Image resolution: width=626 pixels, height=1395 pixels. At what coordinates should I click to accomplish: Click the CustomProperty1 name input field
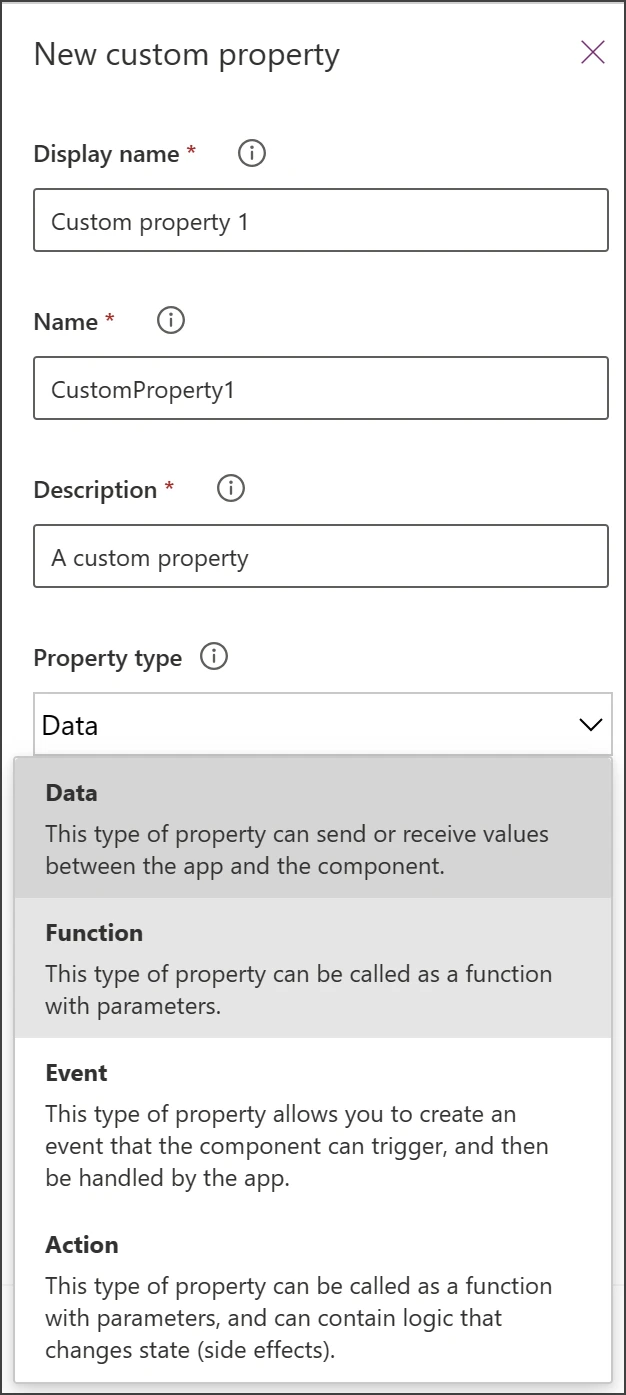pos(320,389)
